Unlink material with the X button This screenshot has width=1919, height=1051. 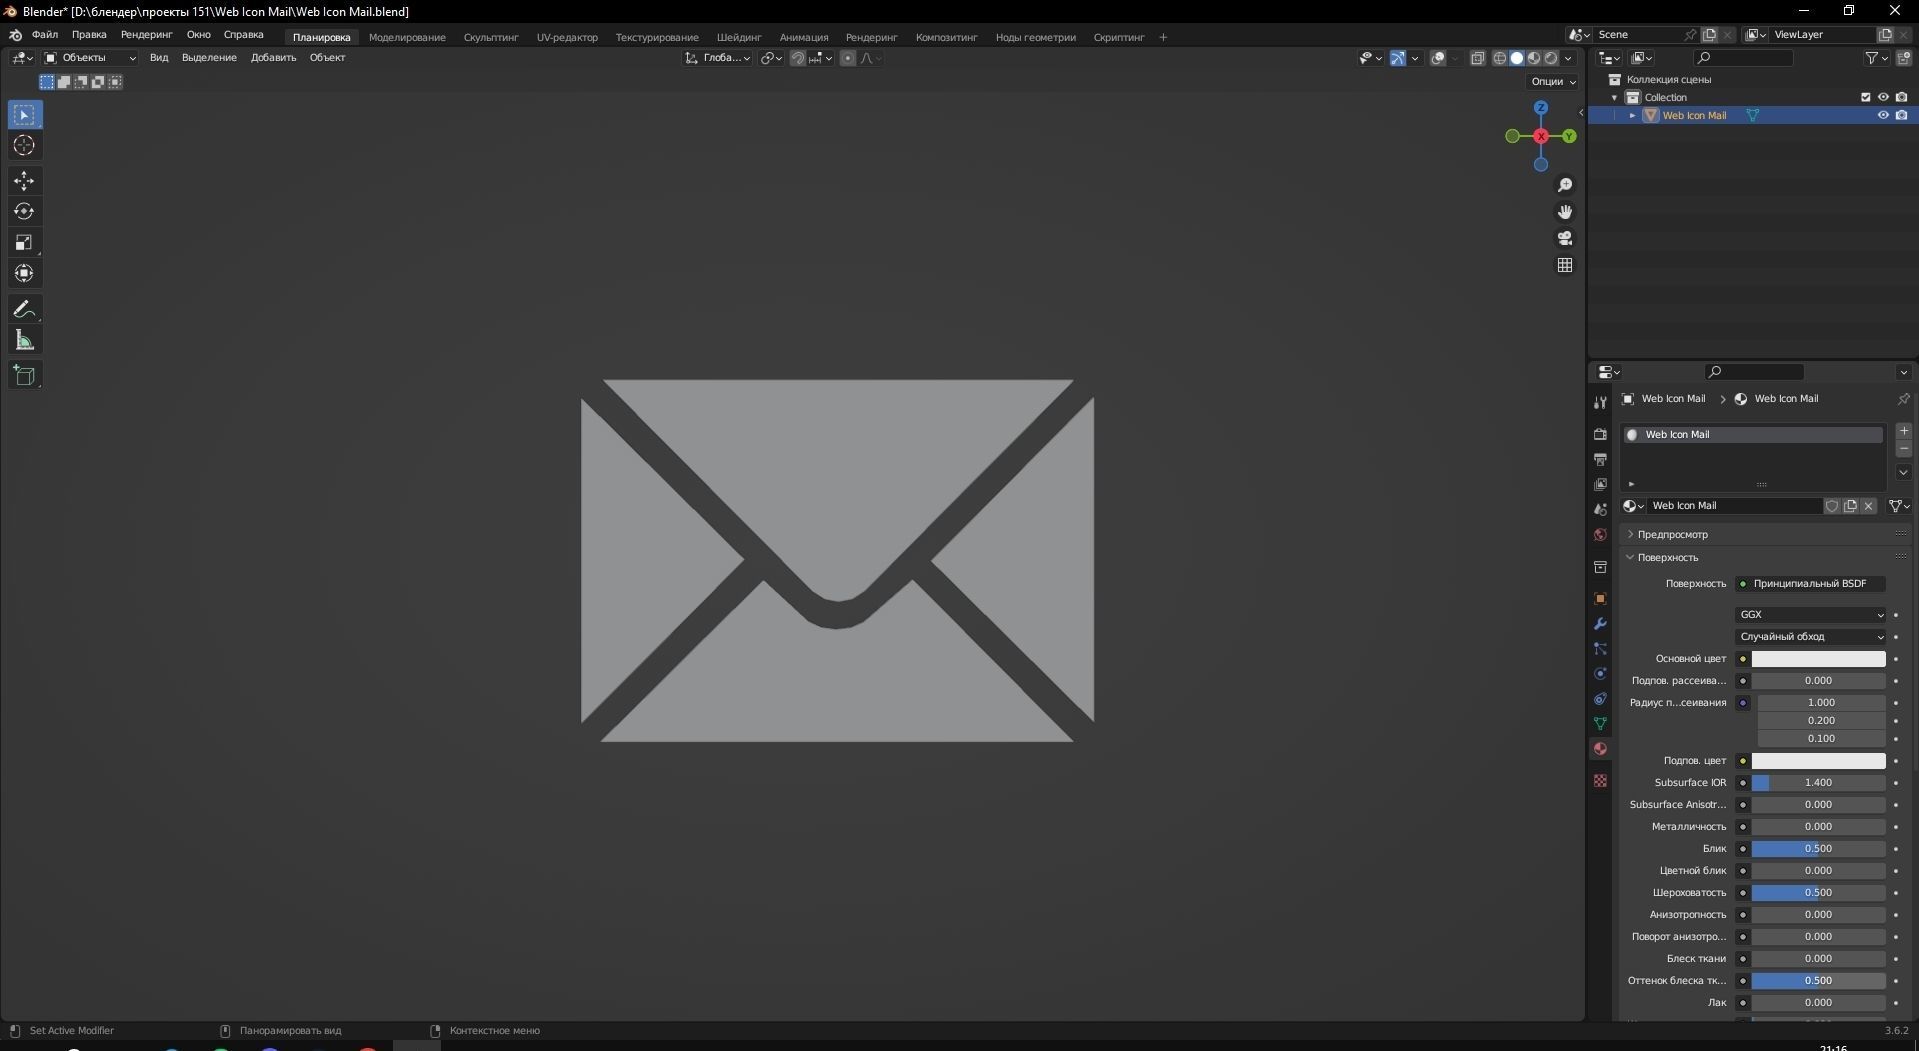pyautogui.click(x=1868, y=506)
